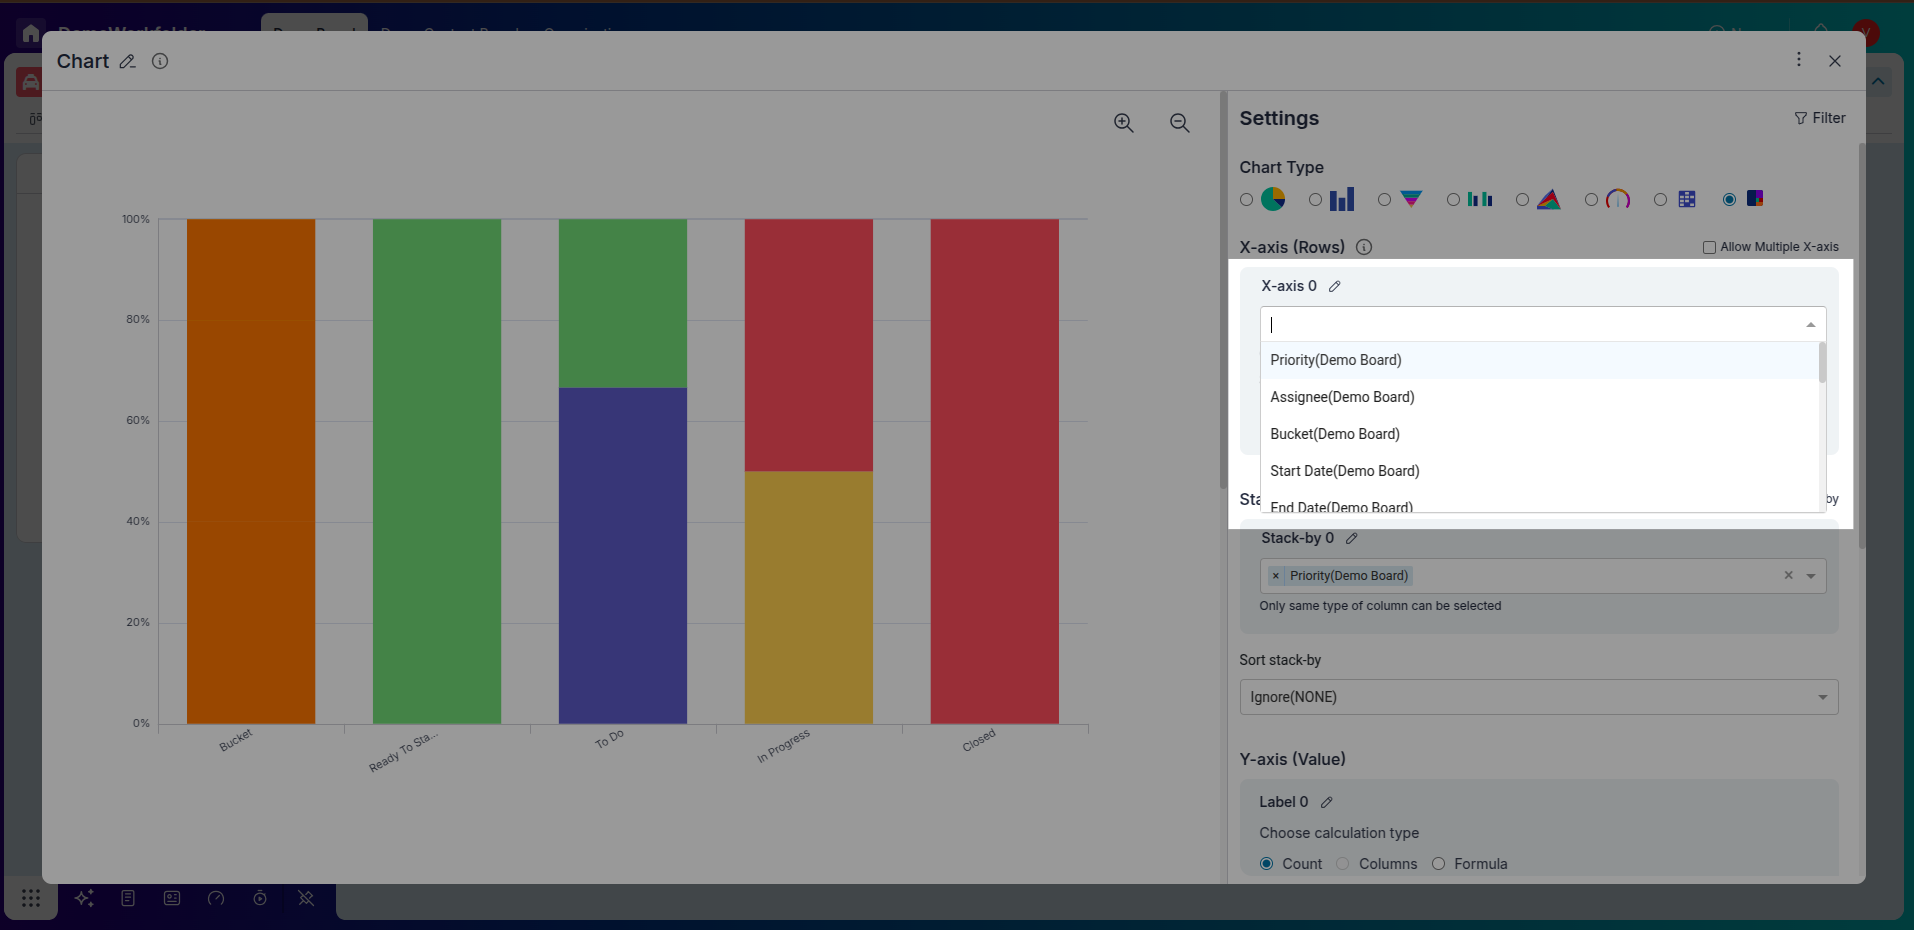Viewport: 1914px width, 930px height.
Task: Click the home icon in the background window
Action: [x=31, y=33]
